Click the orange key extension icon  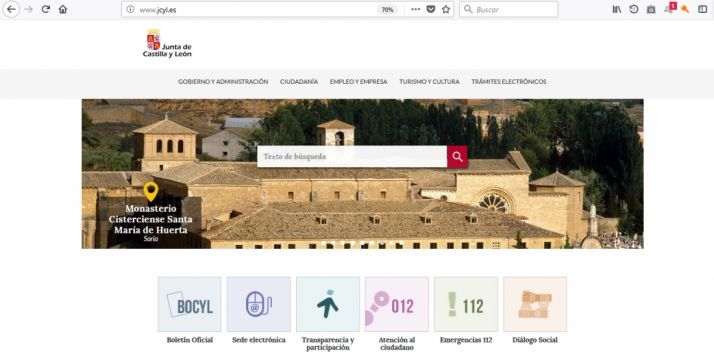[x=685, y=9]
